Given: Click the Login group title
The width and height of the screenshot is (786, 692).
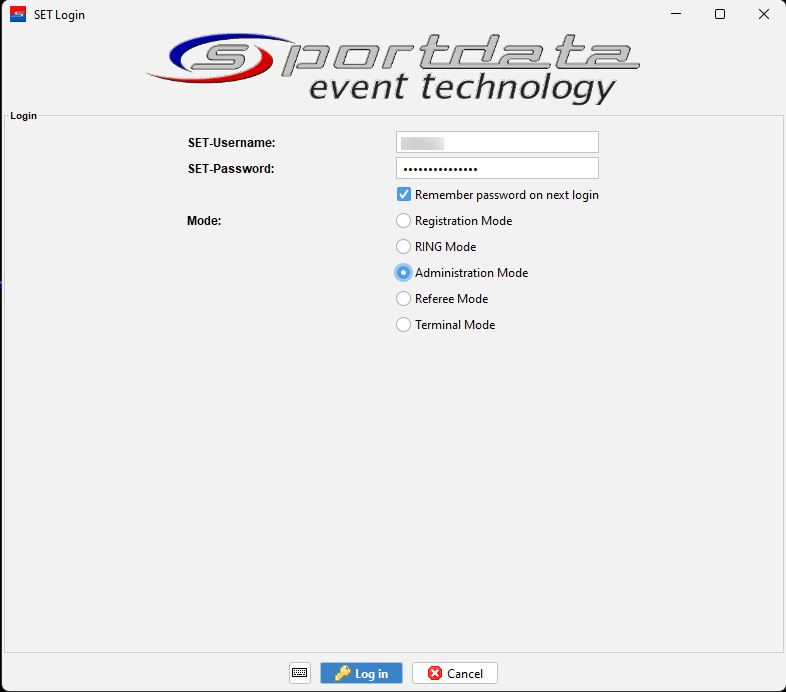Looking at the screenshot, I should [x=24, y=116].
